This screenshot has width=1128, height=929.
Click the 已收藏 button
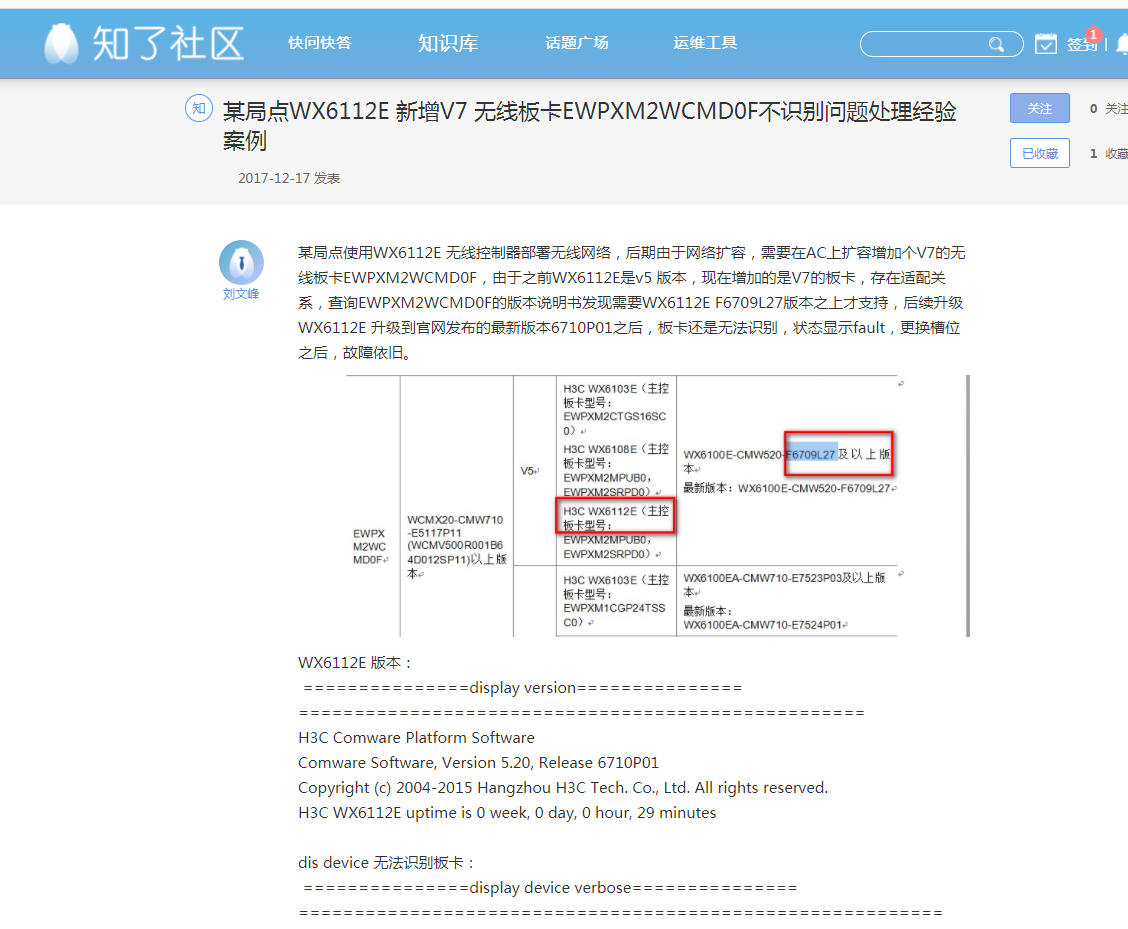tap(1040, 153)
